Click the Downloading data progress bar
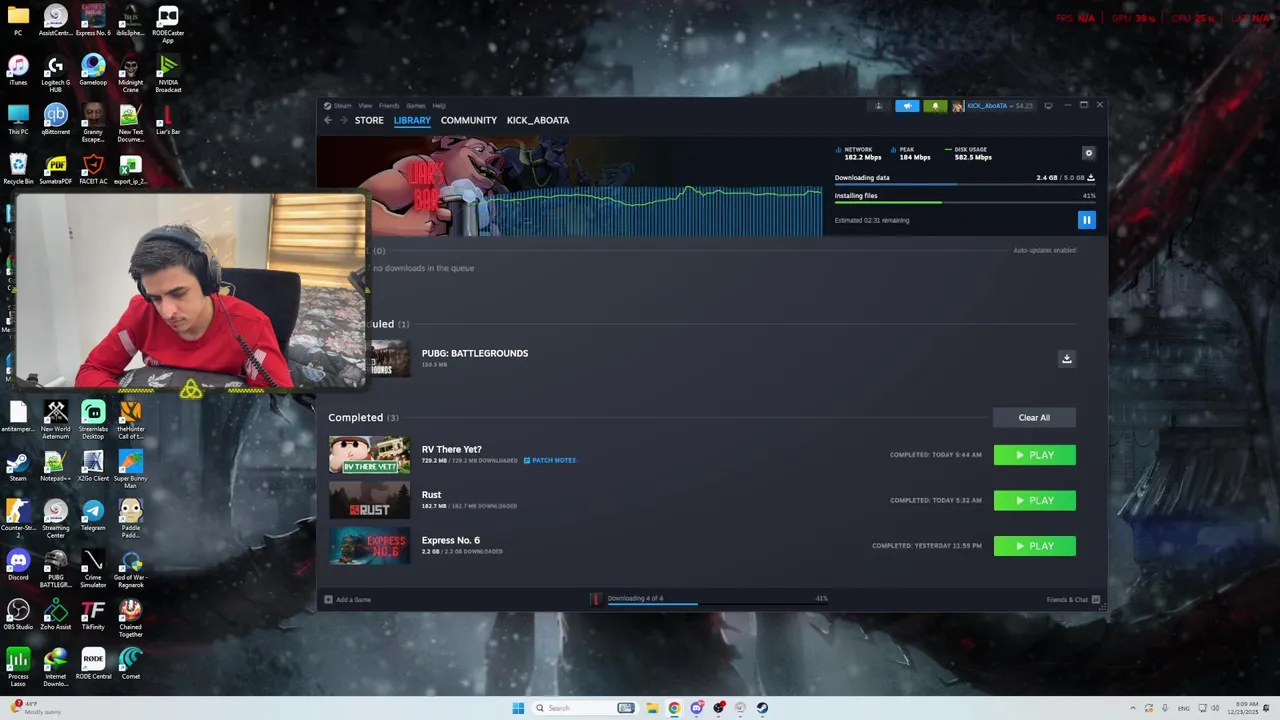 pos(965,184)
